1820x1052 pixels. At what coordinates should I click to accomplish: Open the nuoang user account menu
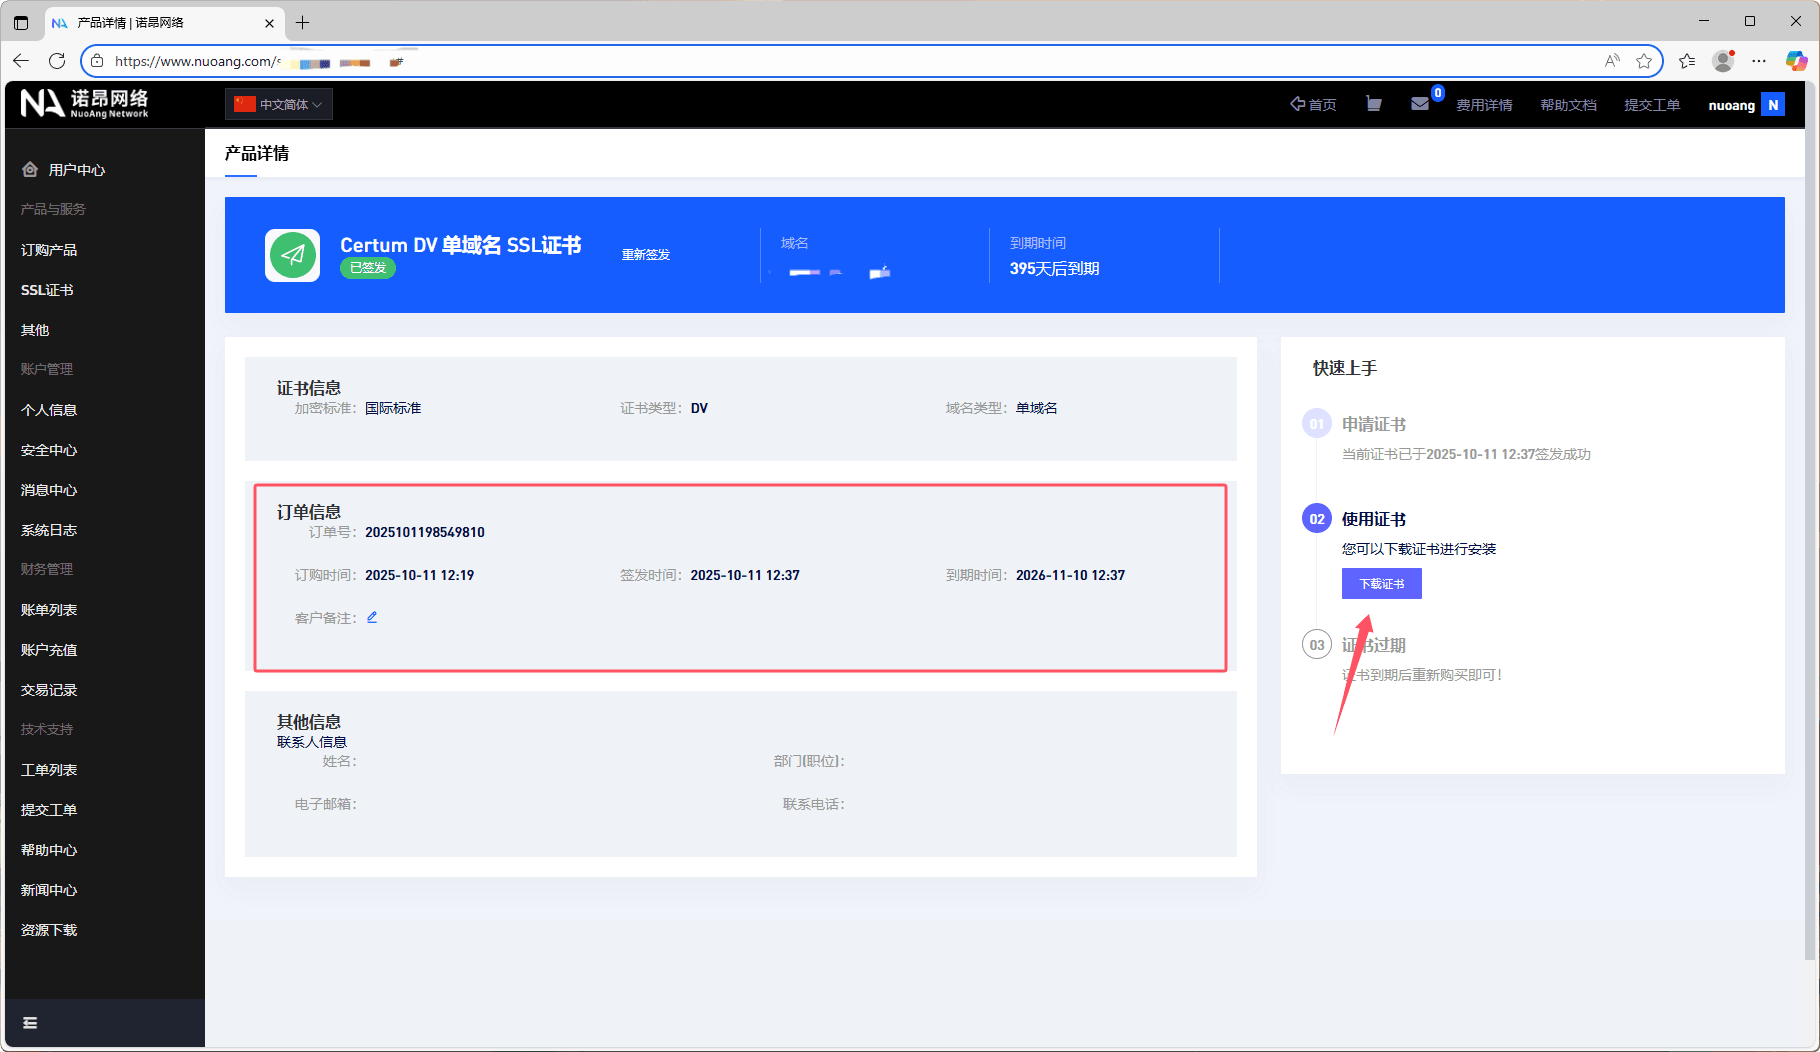(x=1745, y=105)
